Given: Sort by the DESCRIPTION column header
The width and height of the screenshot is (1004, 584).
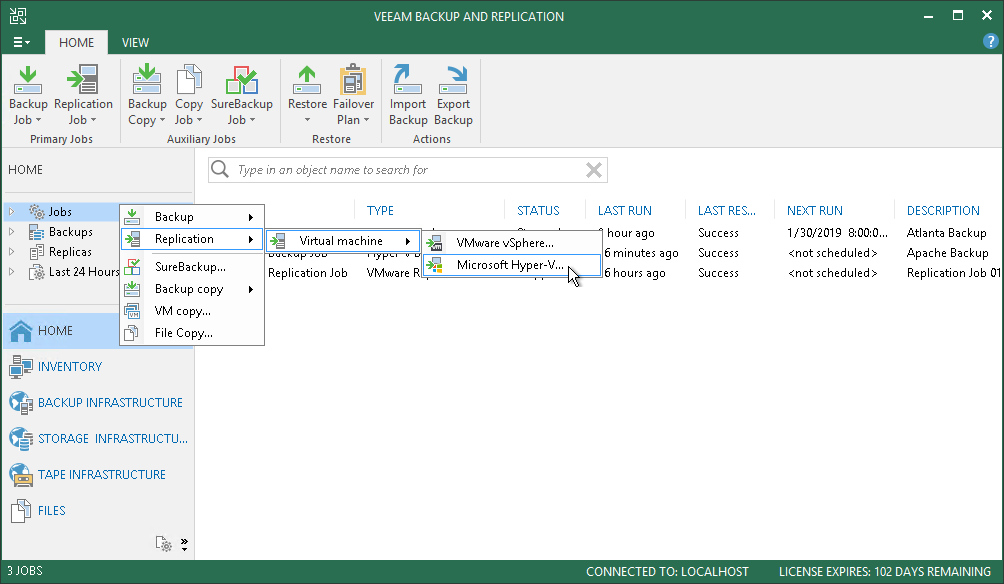Looking at the screenshot, I should (x=943, y=211).
